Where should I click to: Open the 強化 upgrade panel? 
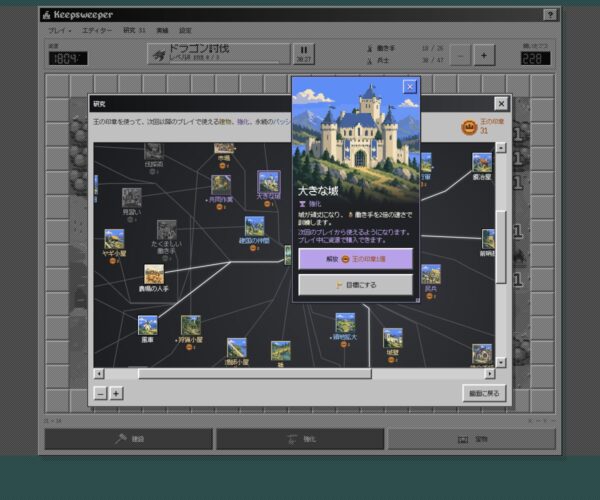coord(300,439)
